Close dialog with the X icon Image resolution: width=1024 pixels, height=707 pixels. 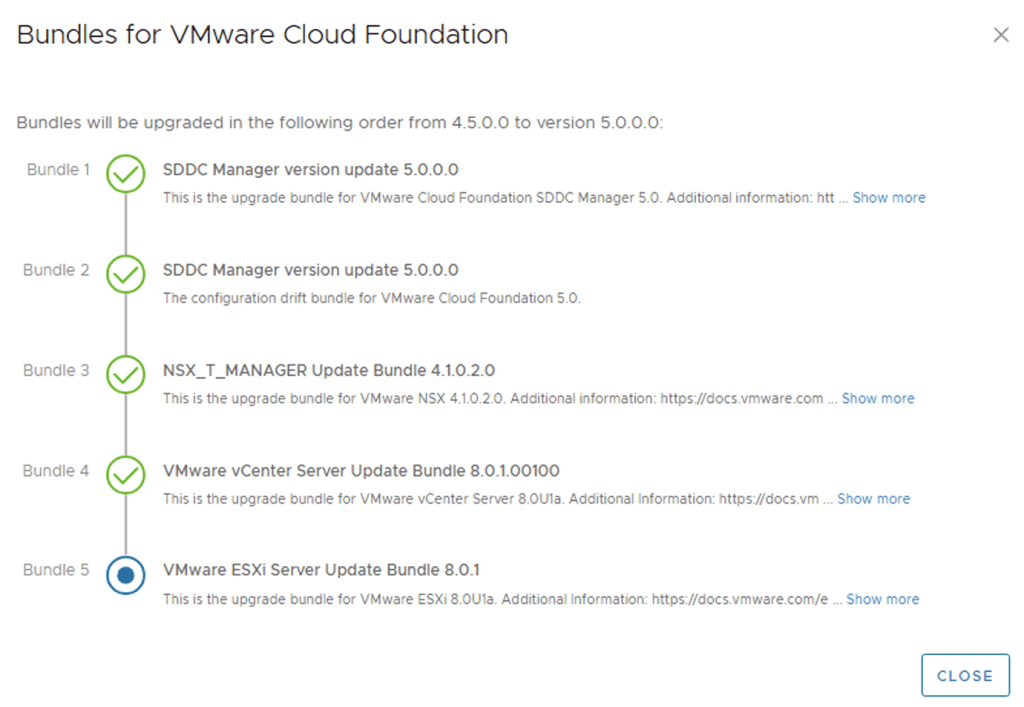(1000, 35)
